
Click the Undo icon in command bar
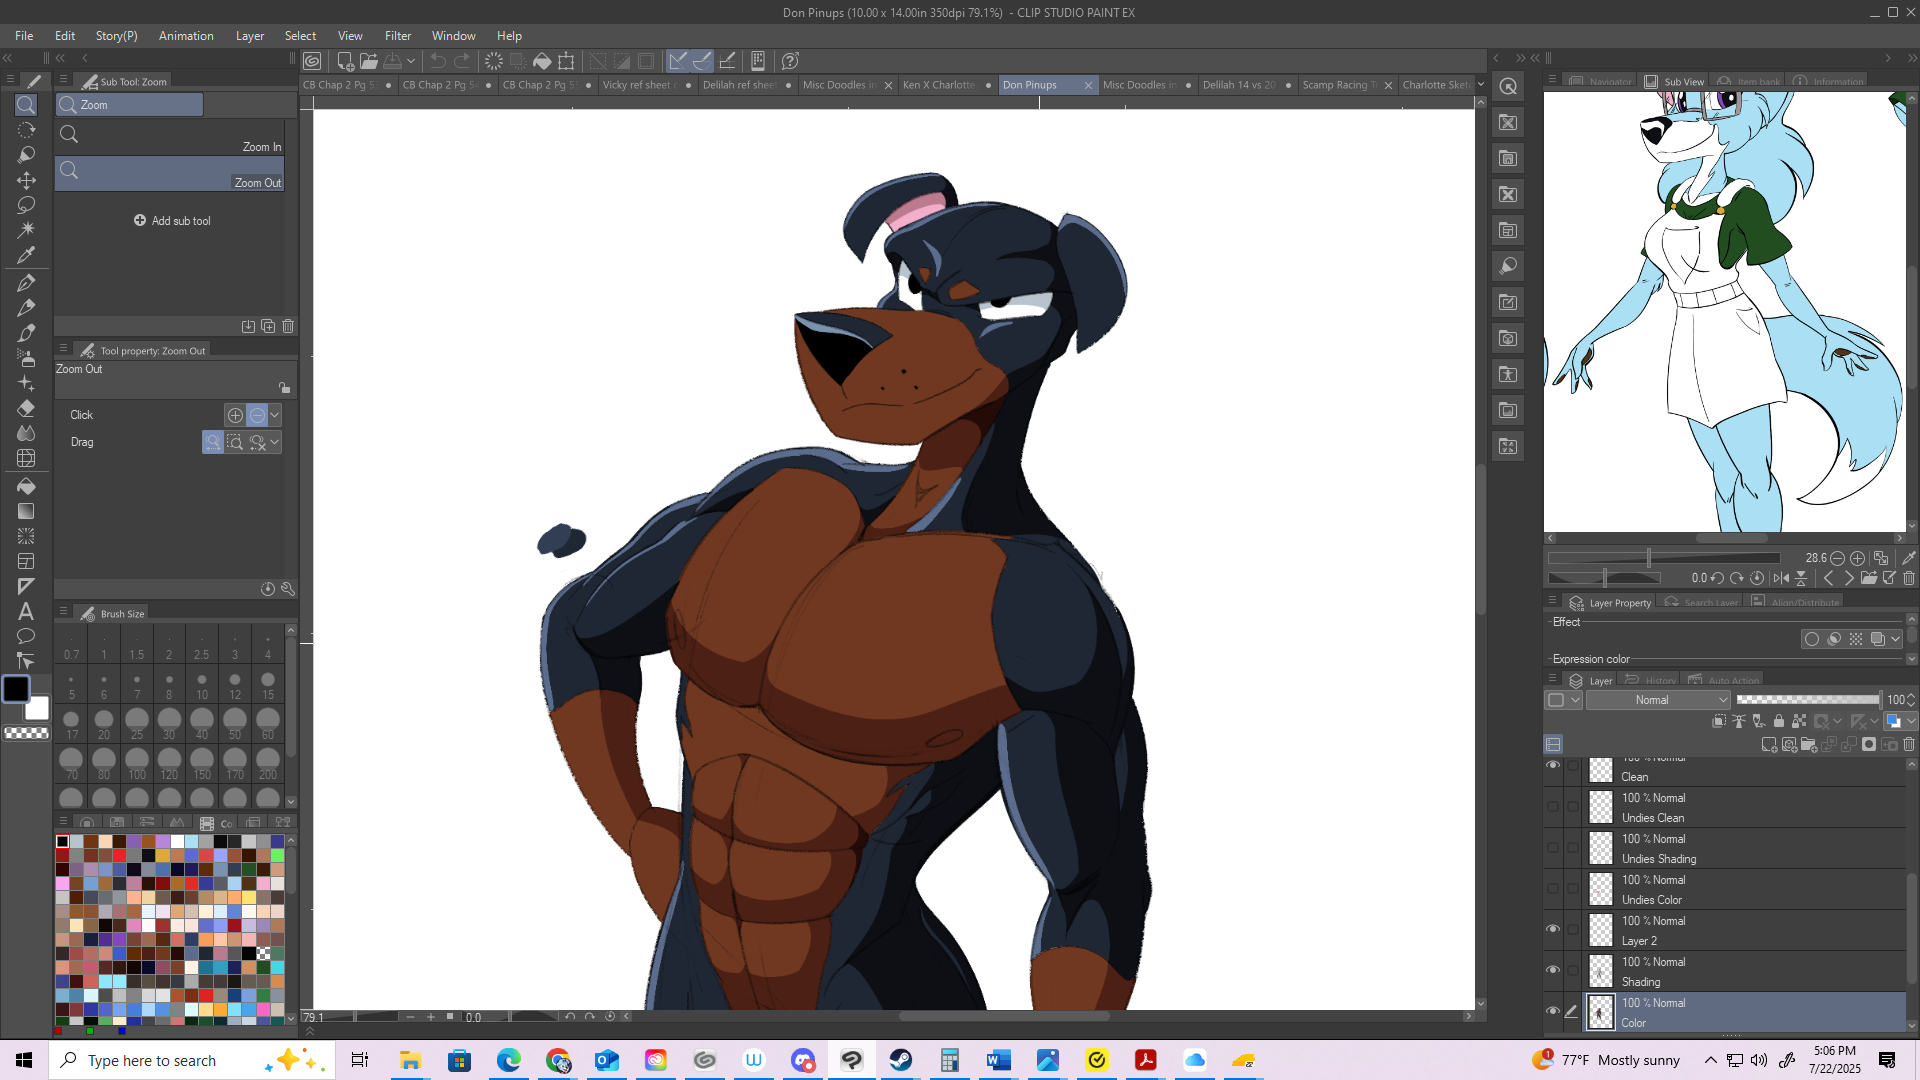(438, 61)
